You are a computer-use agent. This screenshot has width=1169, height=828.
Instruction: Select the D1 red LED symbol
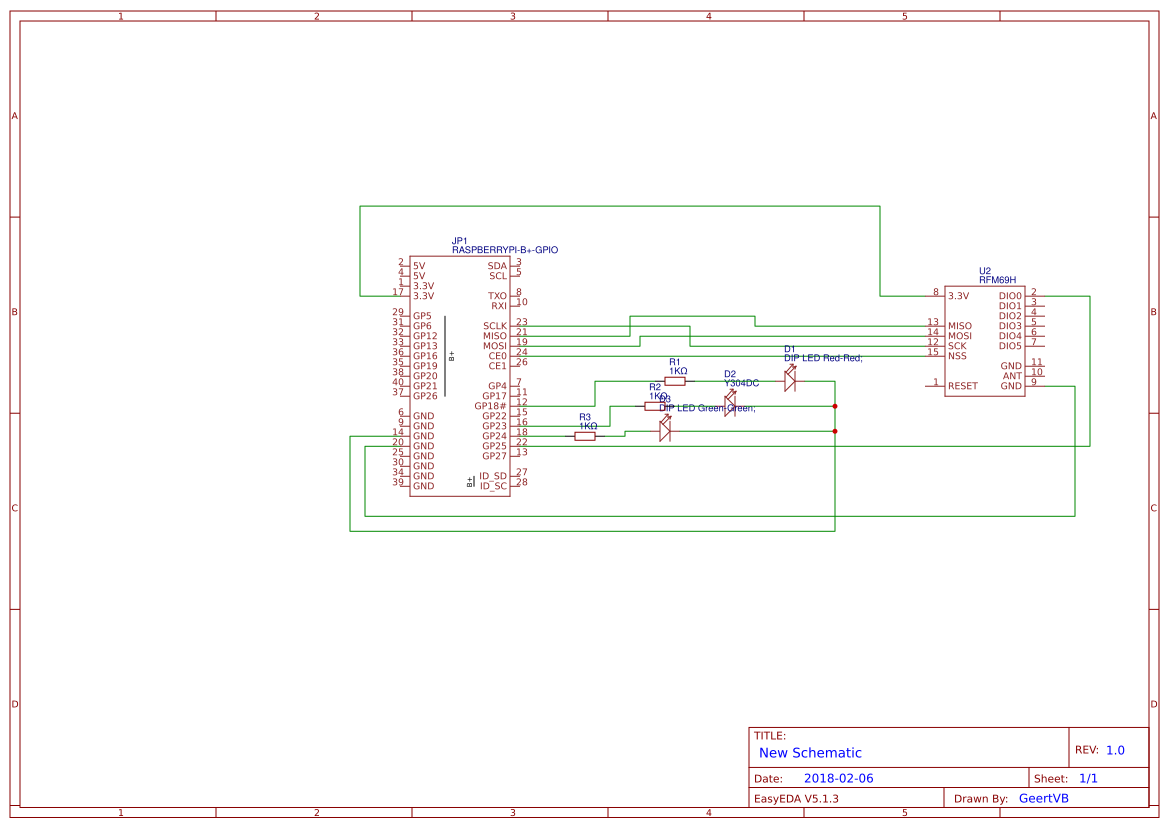point(790,380)
